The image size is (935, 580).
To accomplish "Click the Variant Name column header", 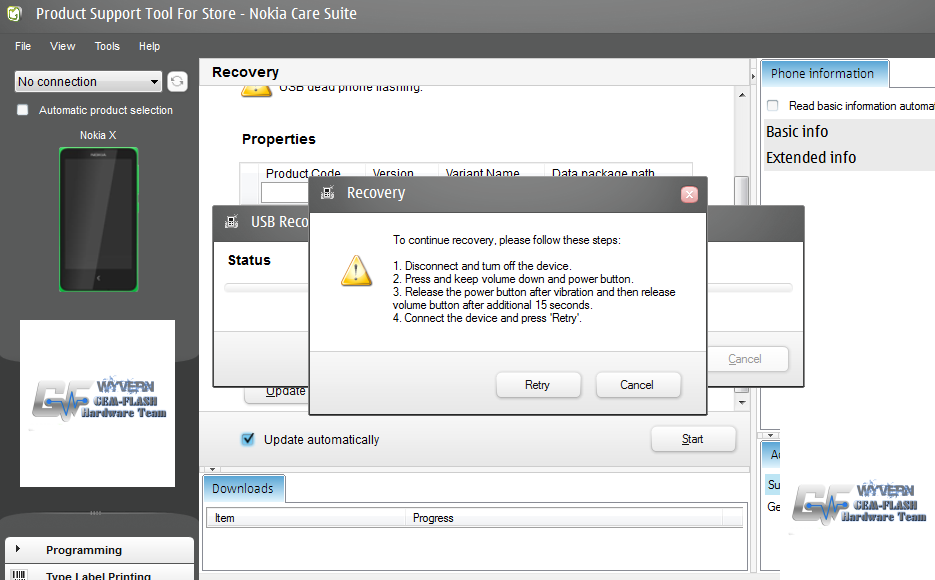I will pyautogui.click(x=491, y=173).
